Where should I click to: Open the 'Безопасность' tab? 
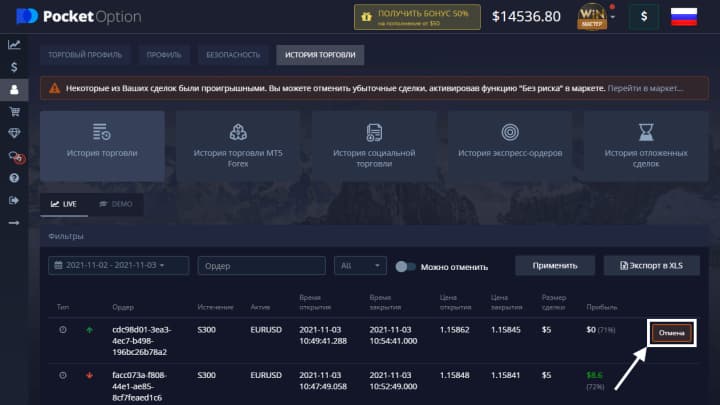(x=233, y=55)
